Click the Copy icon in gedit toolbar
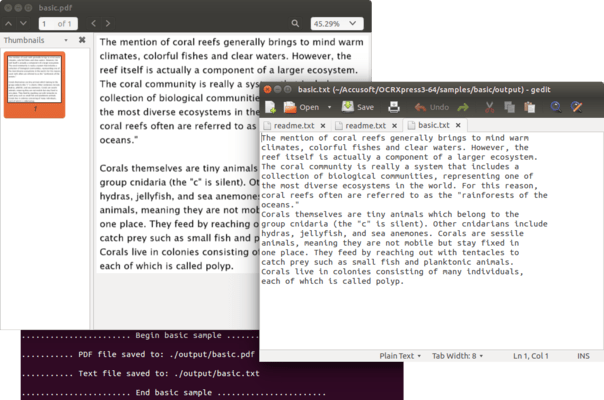Screen dimensions: 604x400 [509, 107]
